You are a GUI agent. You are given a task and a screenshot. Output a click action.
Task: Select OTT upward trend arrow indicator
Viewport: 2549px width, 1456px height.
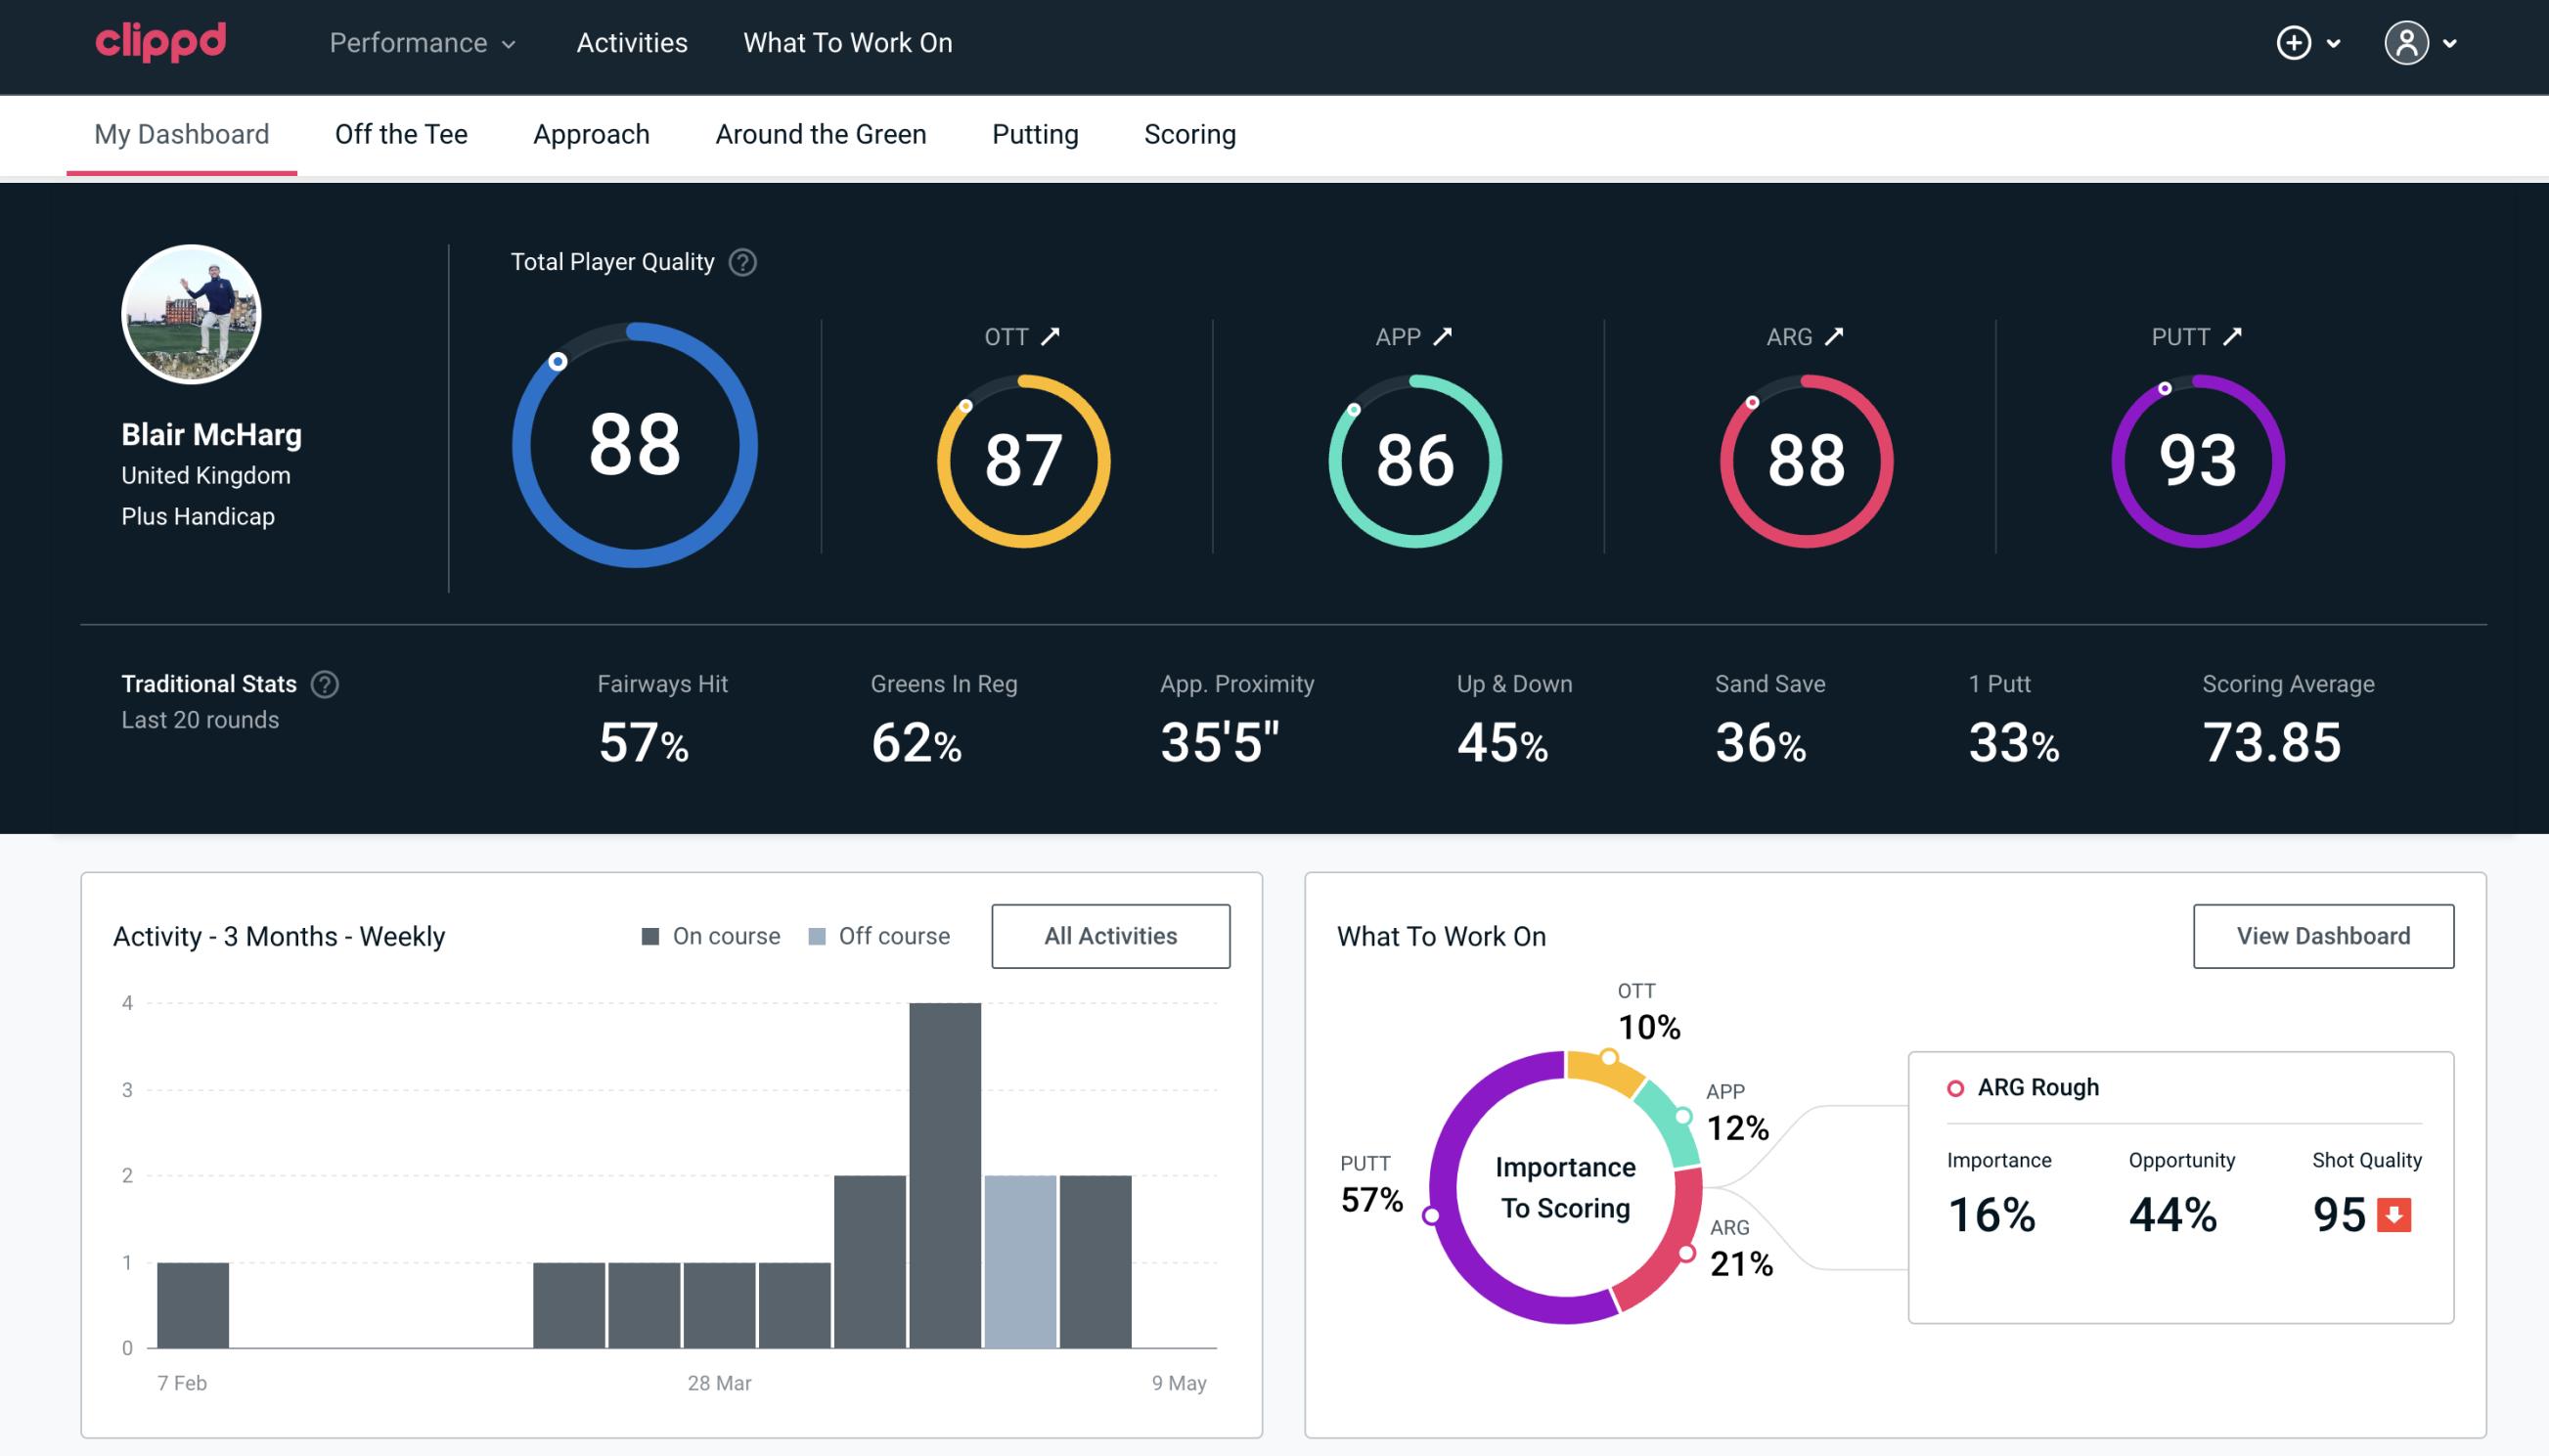1052,334
